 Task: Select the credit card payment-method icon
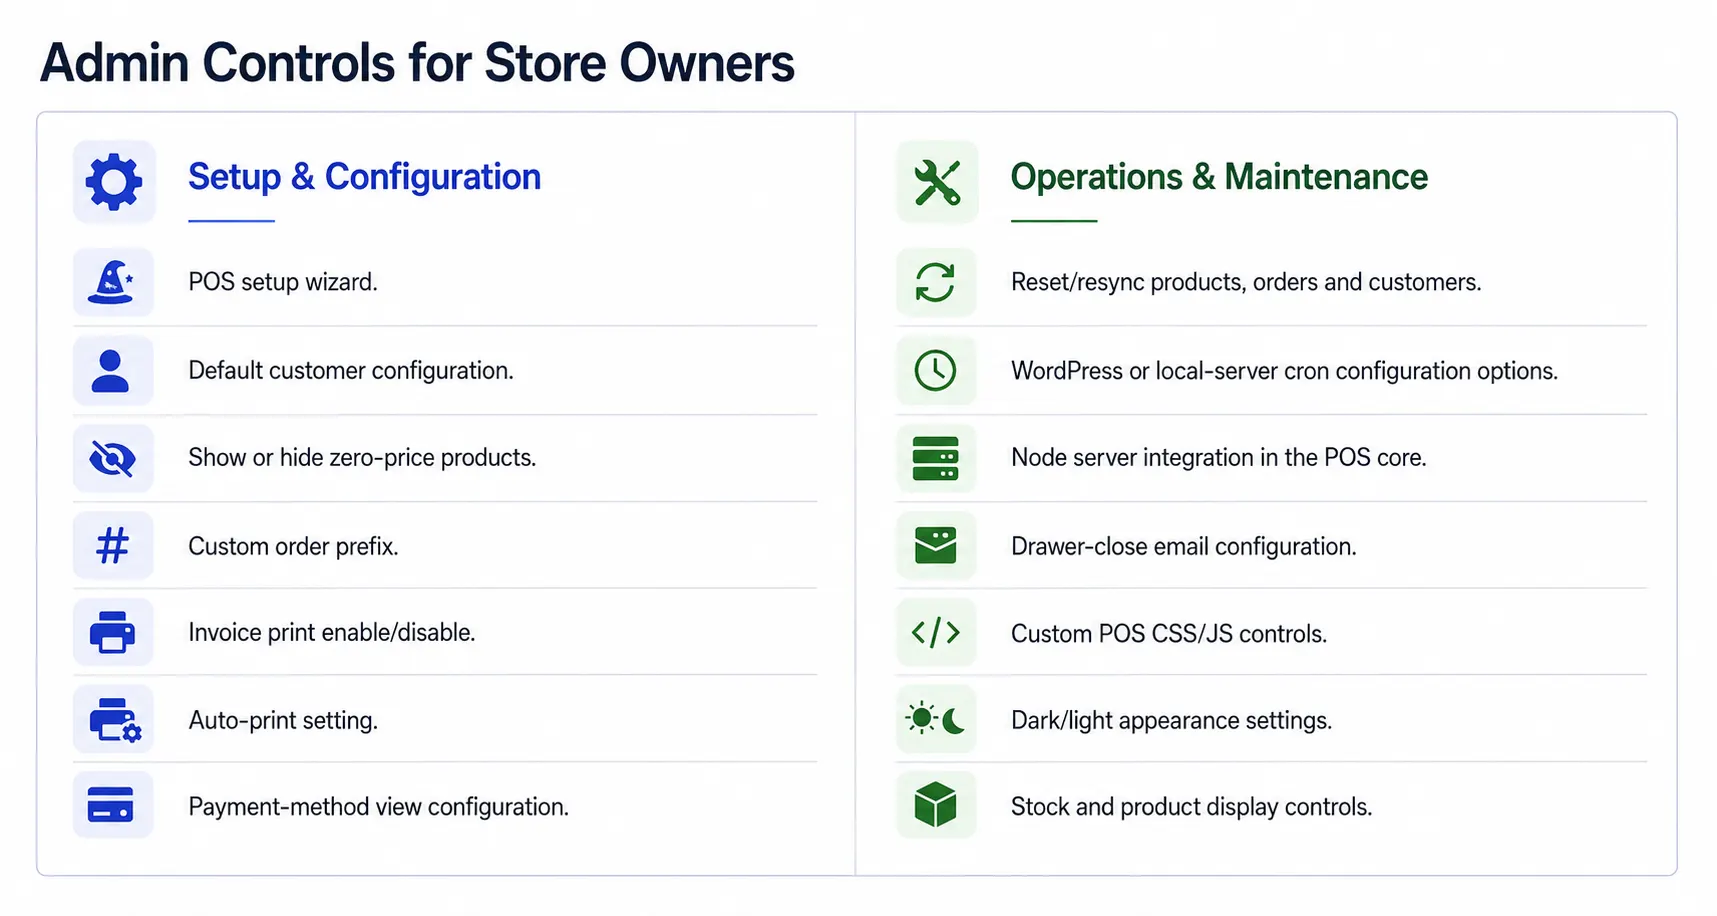coord(111,805)
